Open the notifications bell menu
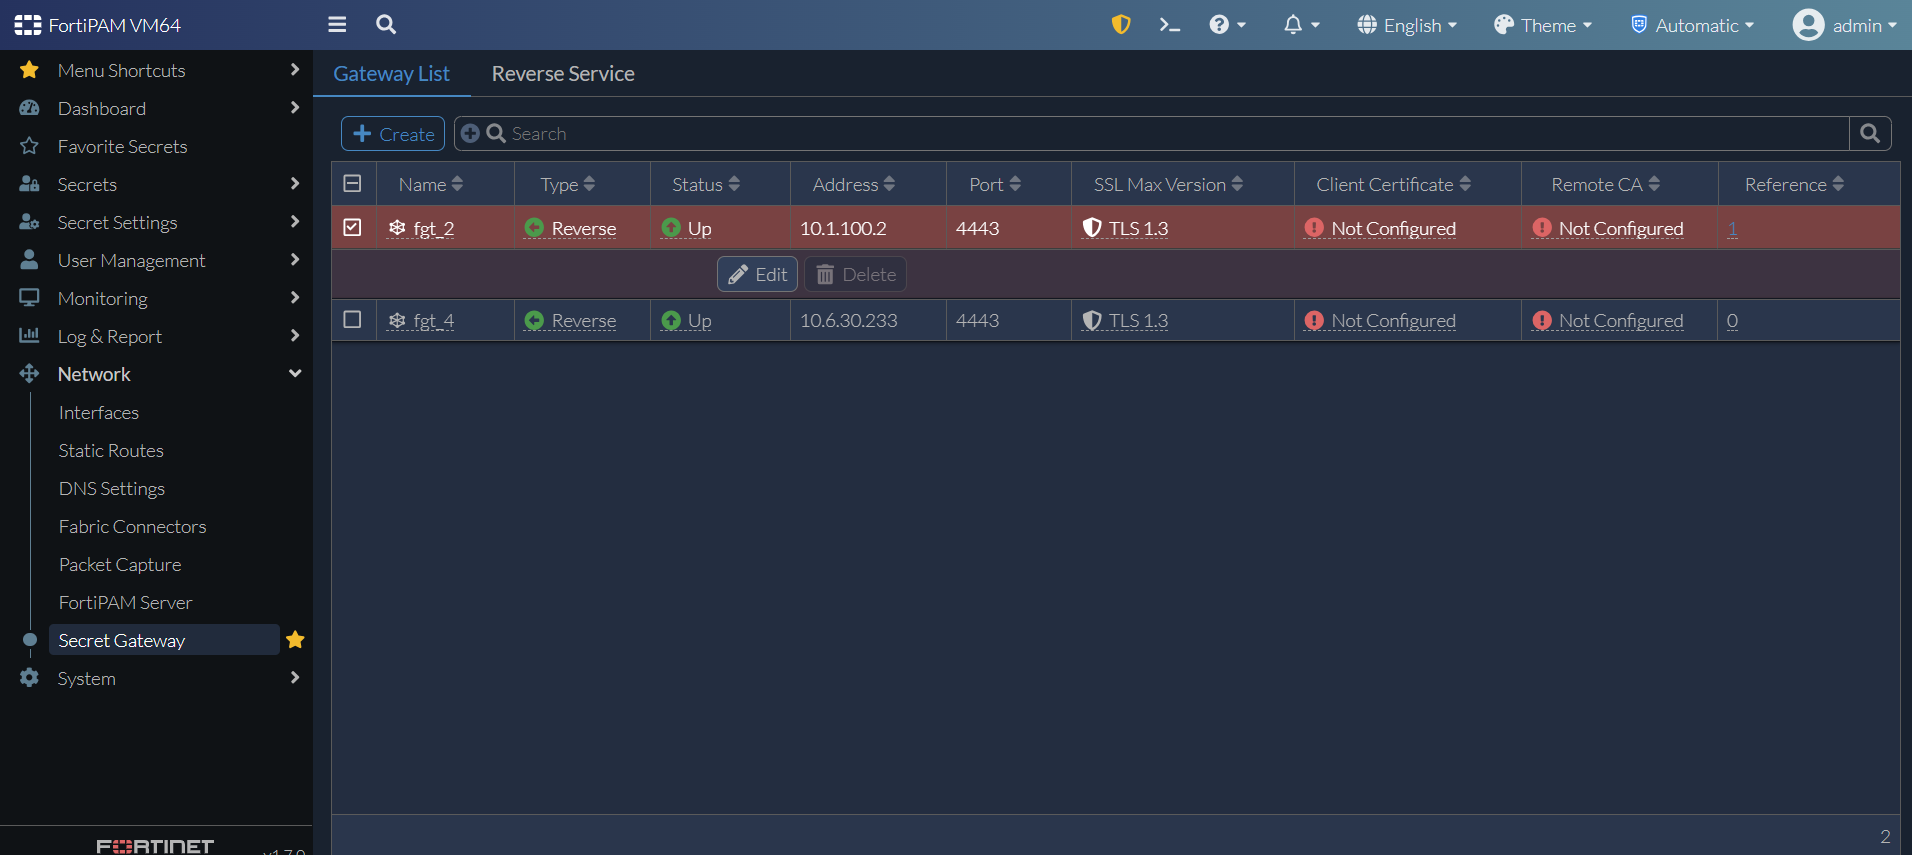Viewport: 1912px width, 855px height. click(1301, 25)
